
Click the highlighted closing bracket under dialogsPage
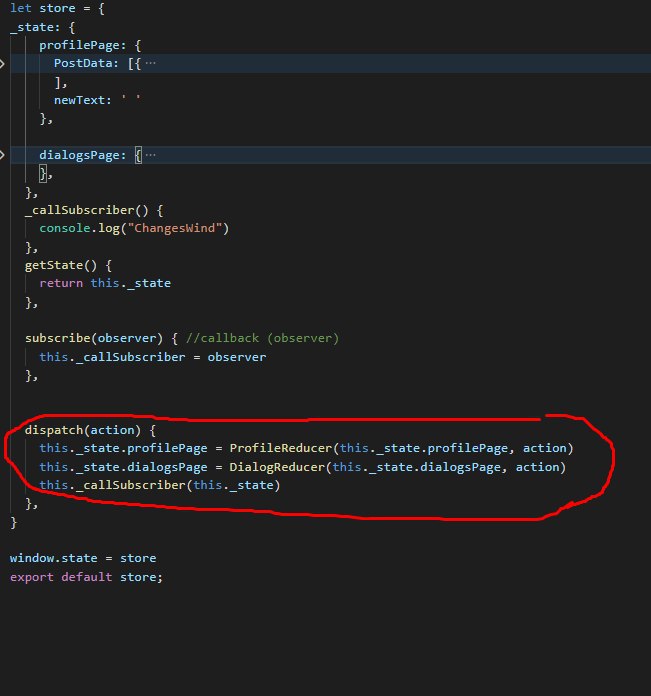point(43,173)
